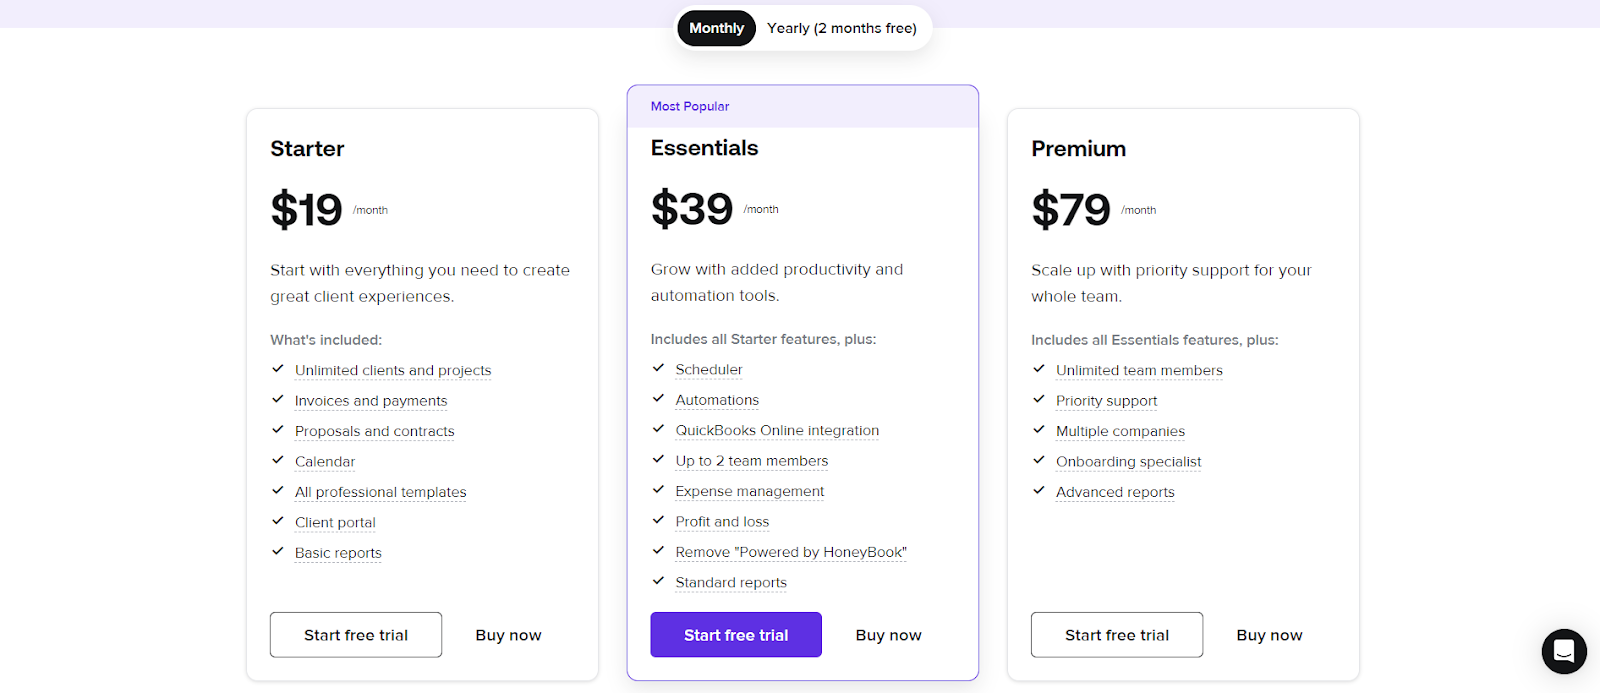
Task: Open the chat support widget
Action: tap(1563, 651)
